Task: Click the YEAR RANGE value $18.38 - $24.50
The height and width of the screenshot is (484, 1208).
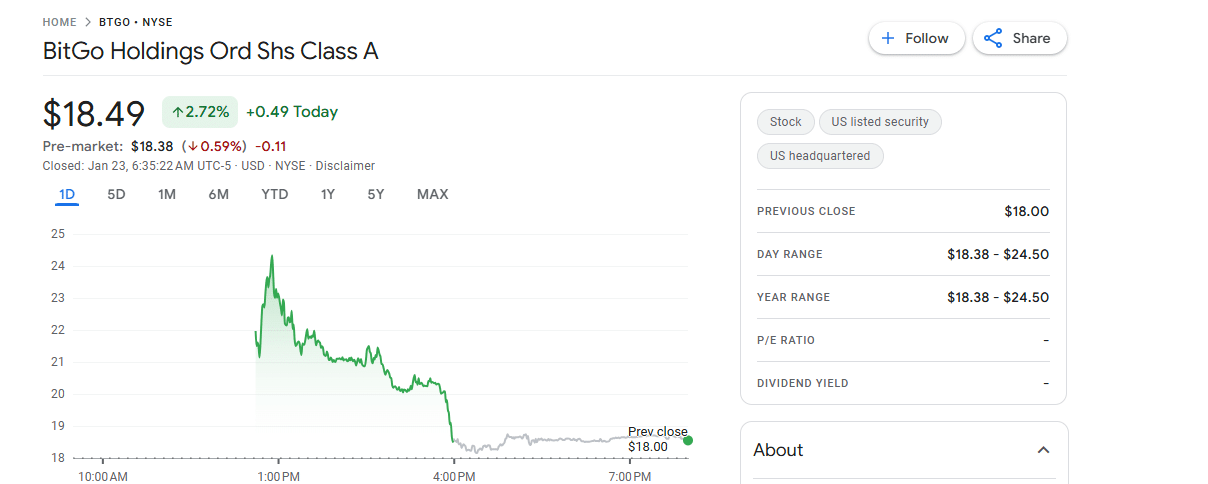Action: (x=998, y=297)
